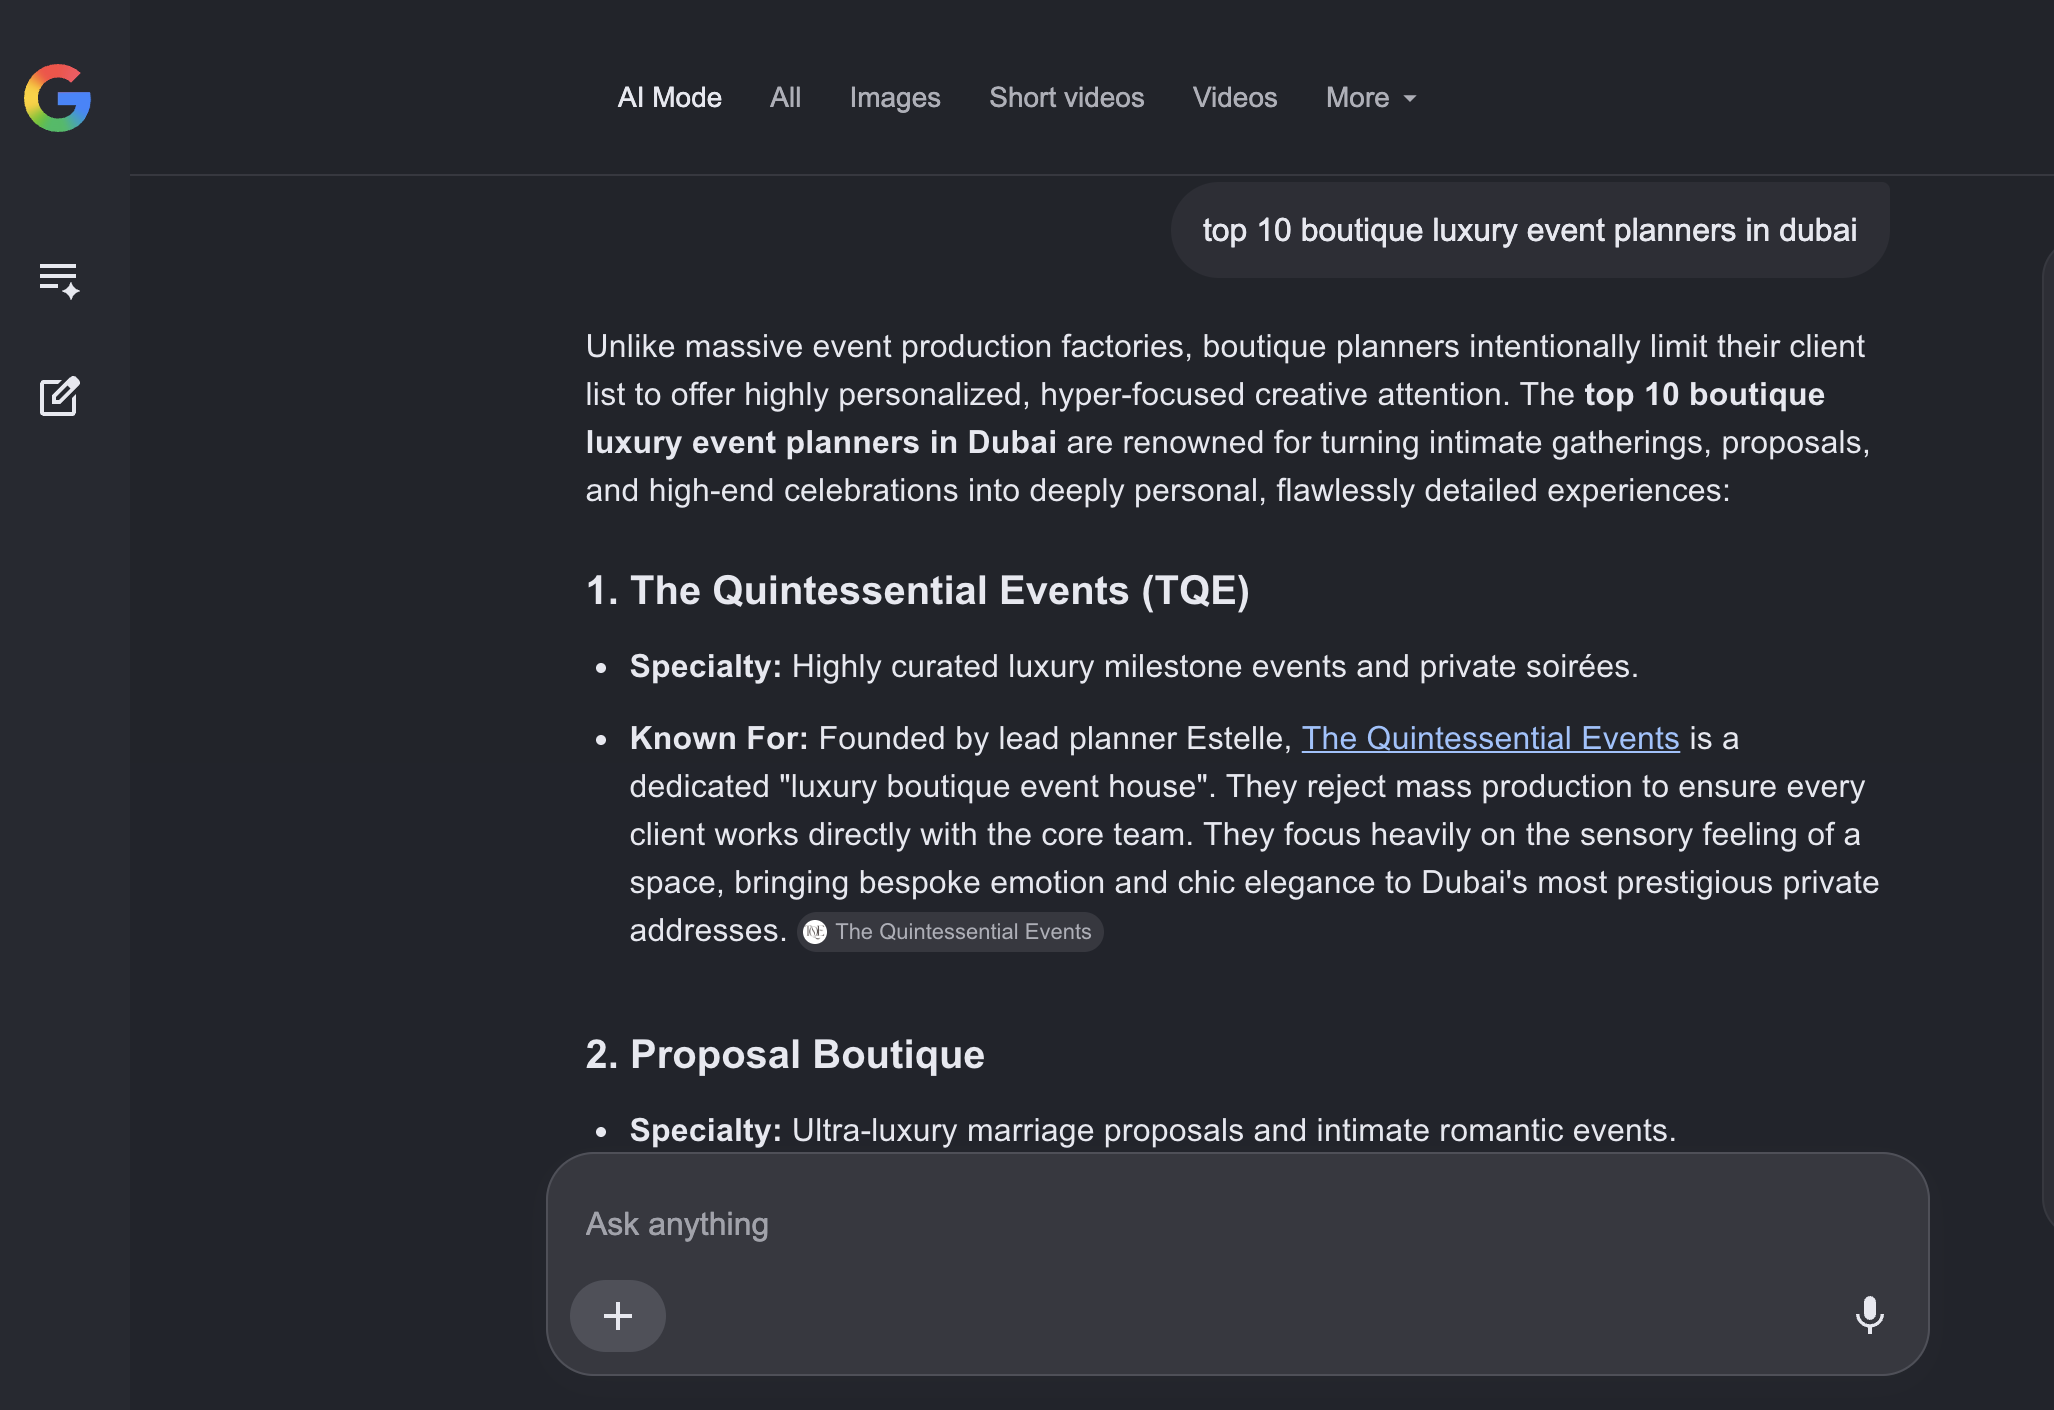Click heading "2. Proposal Boutique"
This screenshot has width=2054, height=1410.
[x=785, y=1054]
